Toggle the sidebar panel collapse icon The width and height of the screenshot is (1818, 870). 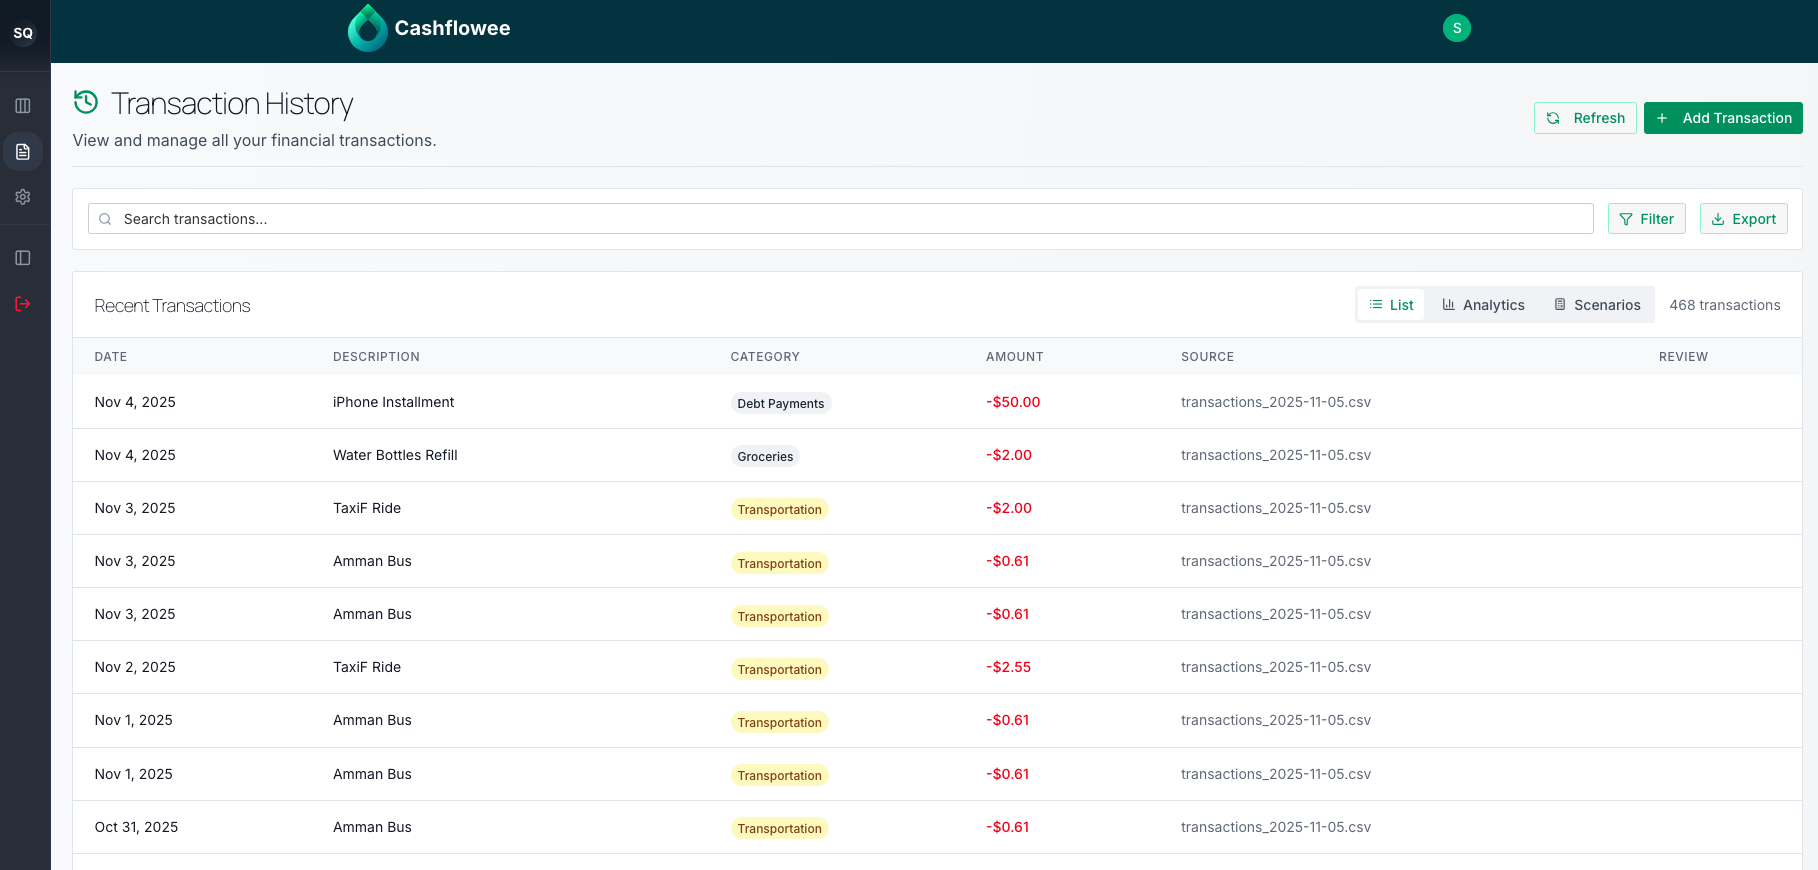[x=23, y=258]
